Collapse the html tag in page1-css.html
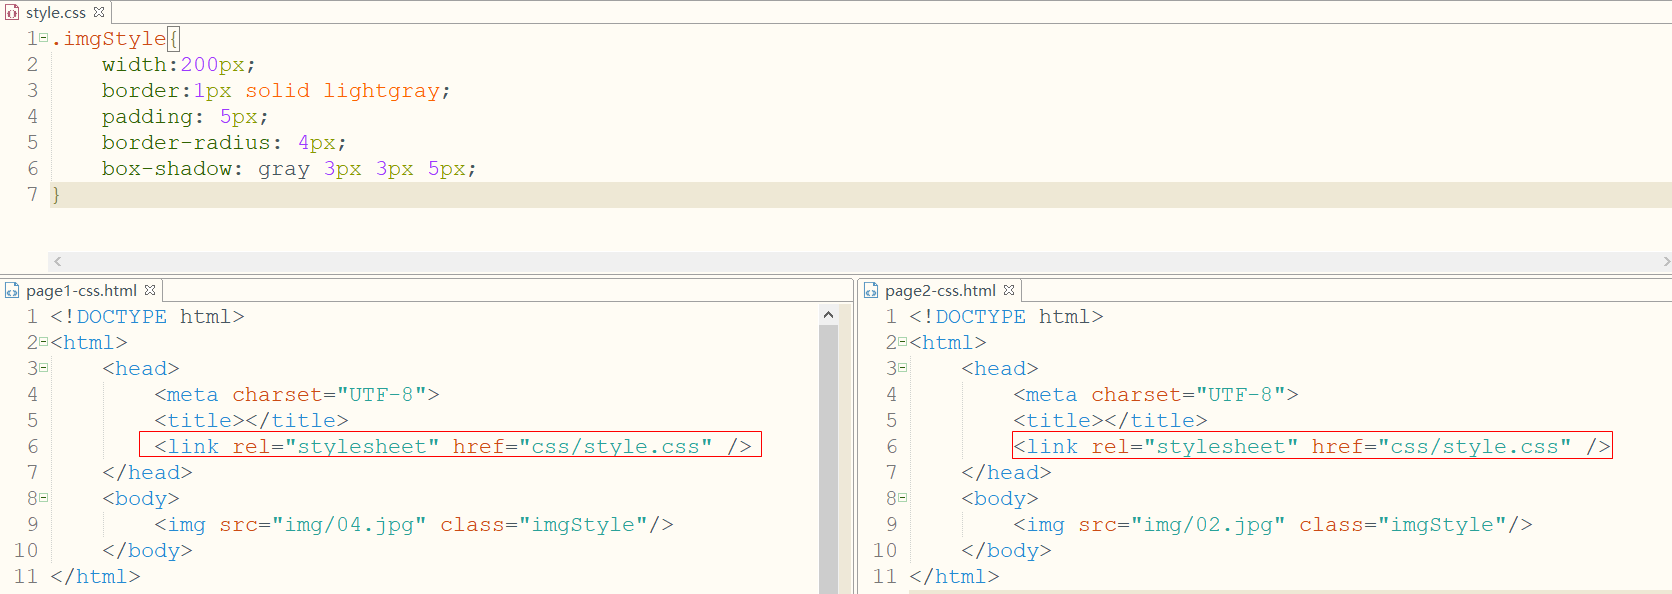The height and width of the screenshot is (594, 1672). [x=44, y=342]
